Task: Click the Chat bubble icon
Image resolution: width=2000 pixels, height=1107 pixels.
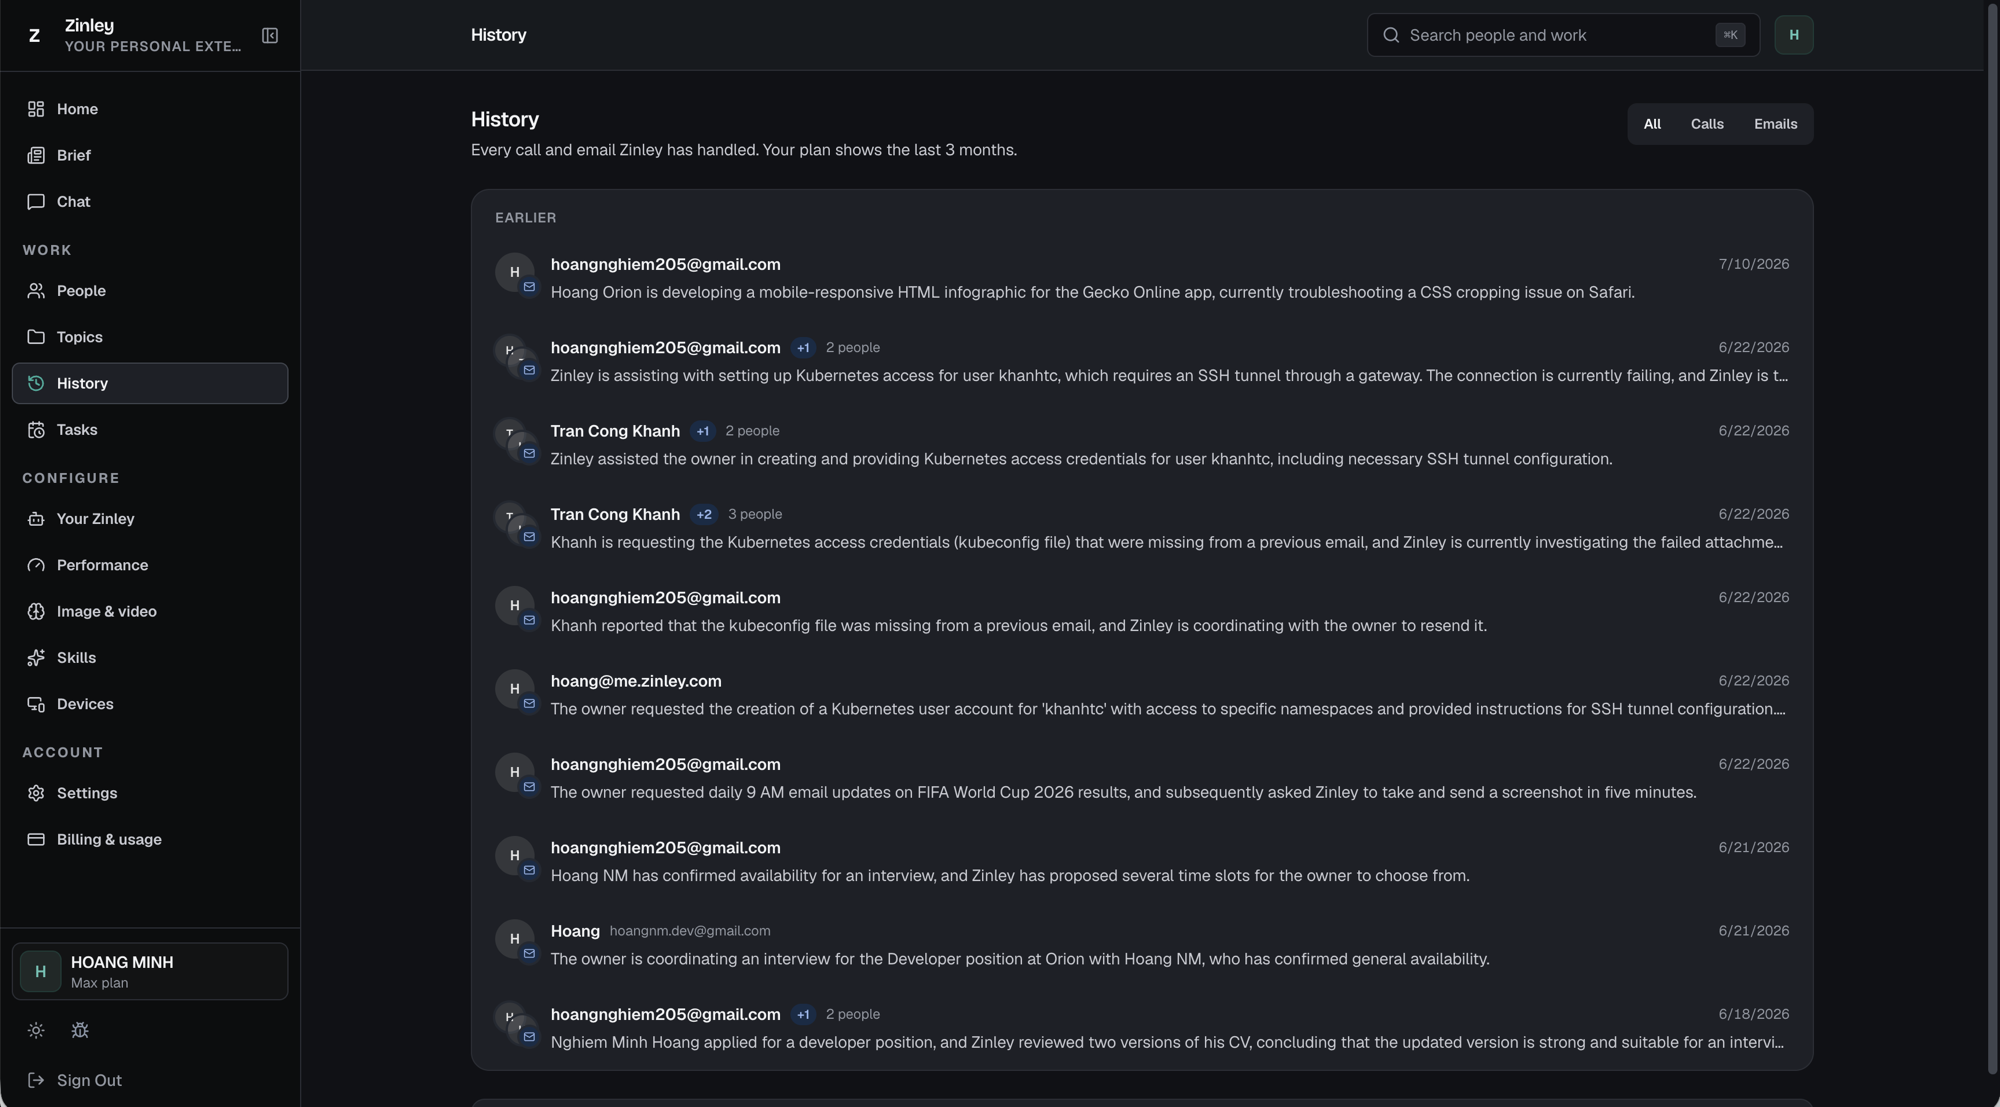Action: [x=36, y=202]
